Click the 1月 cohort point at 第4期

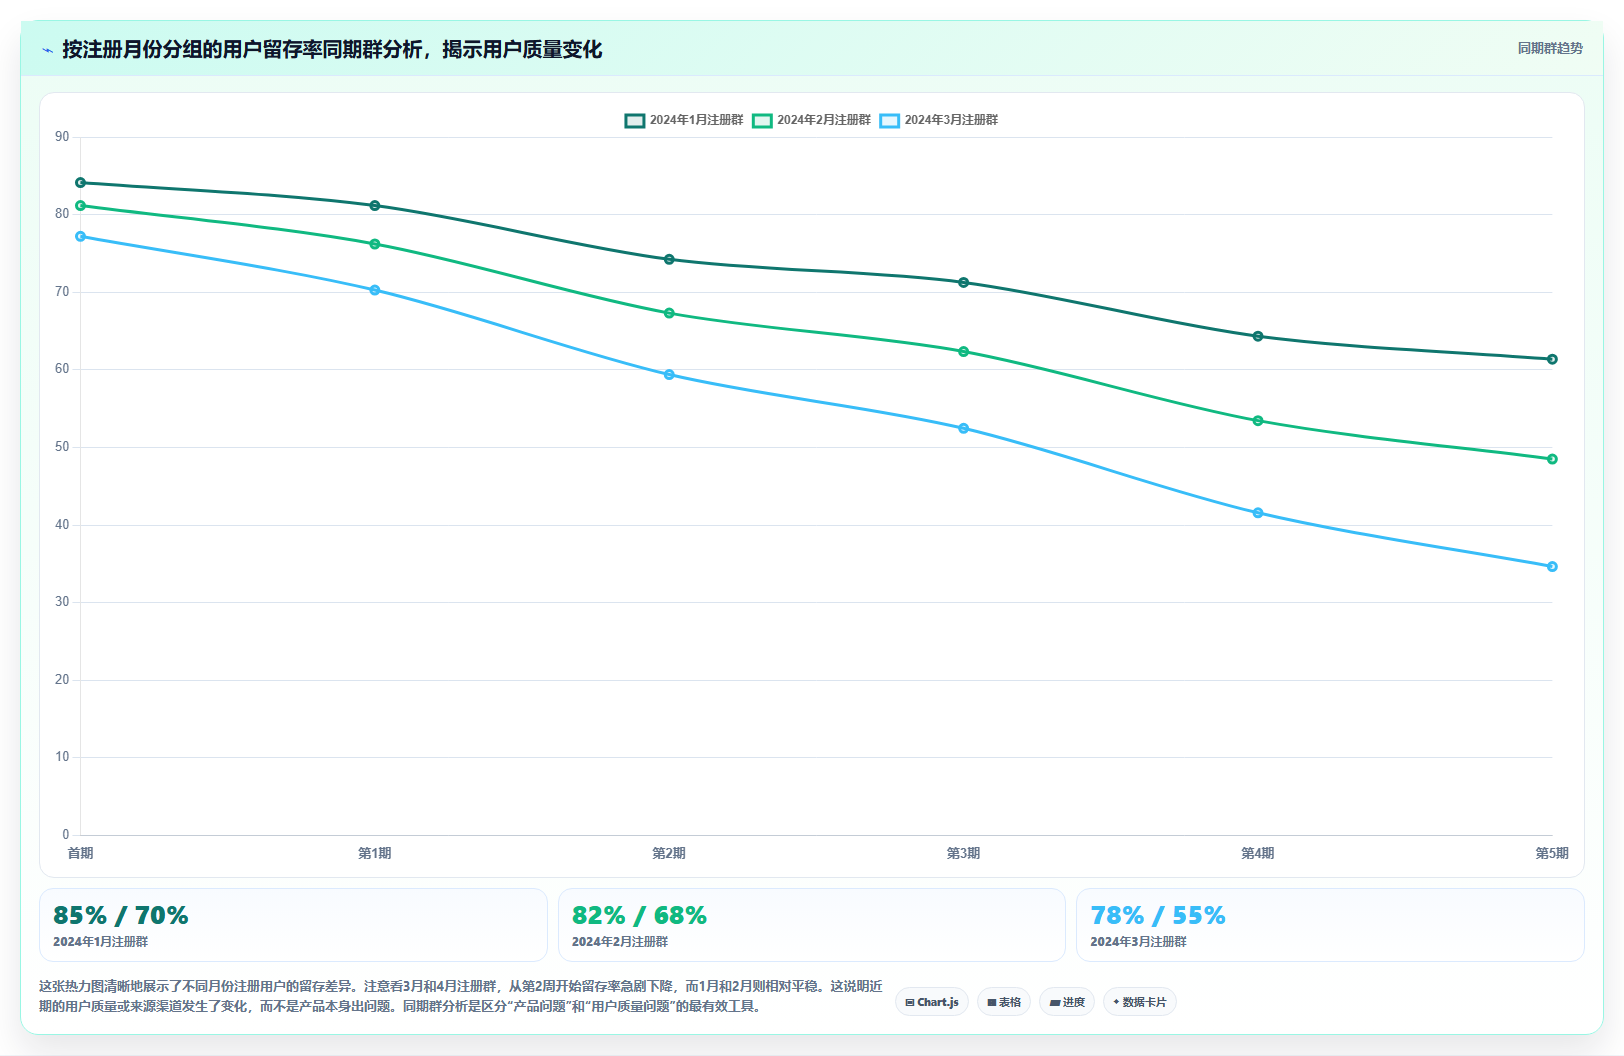(x=1258, y=337)
